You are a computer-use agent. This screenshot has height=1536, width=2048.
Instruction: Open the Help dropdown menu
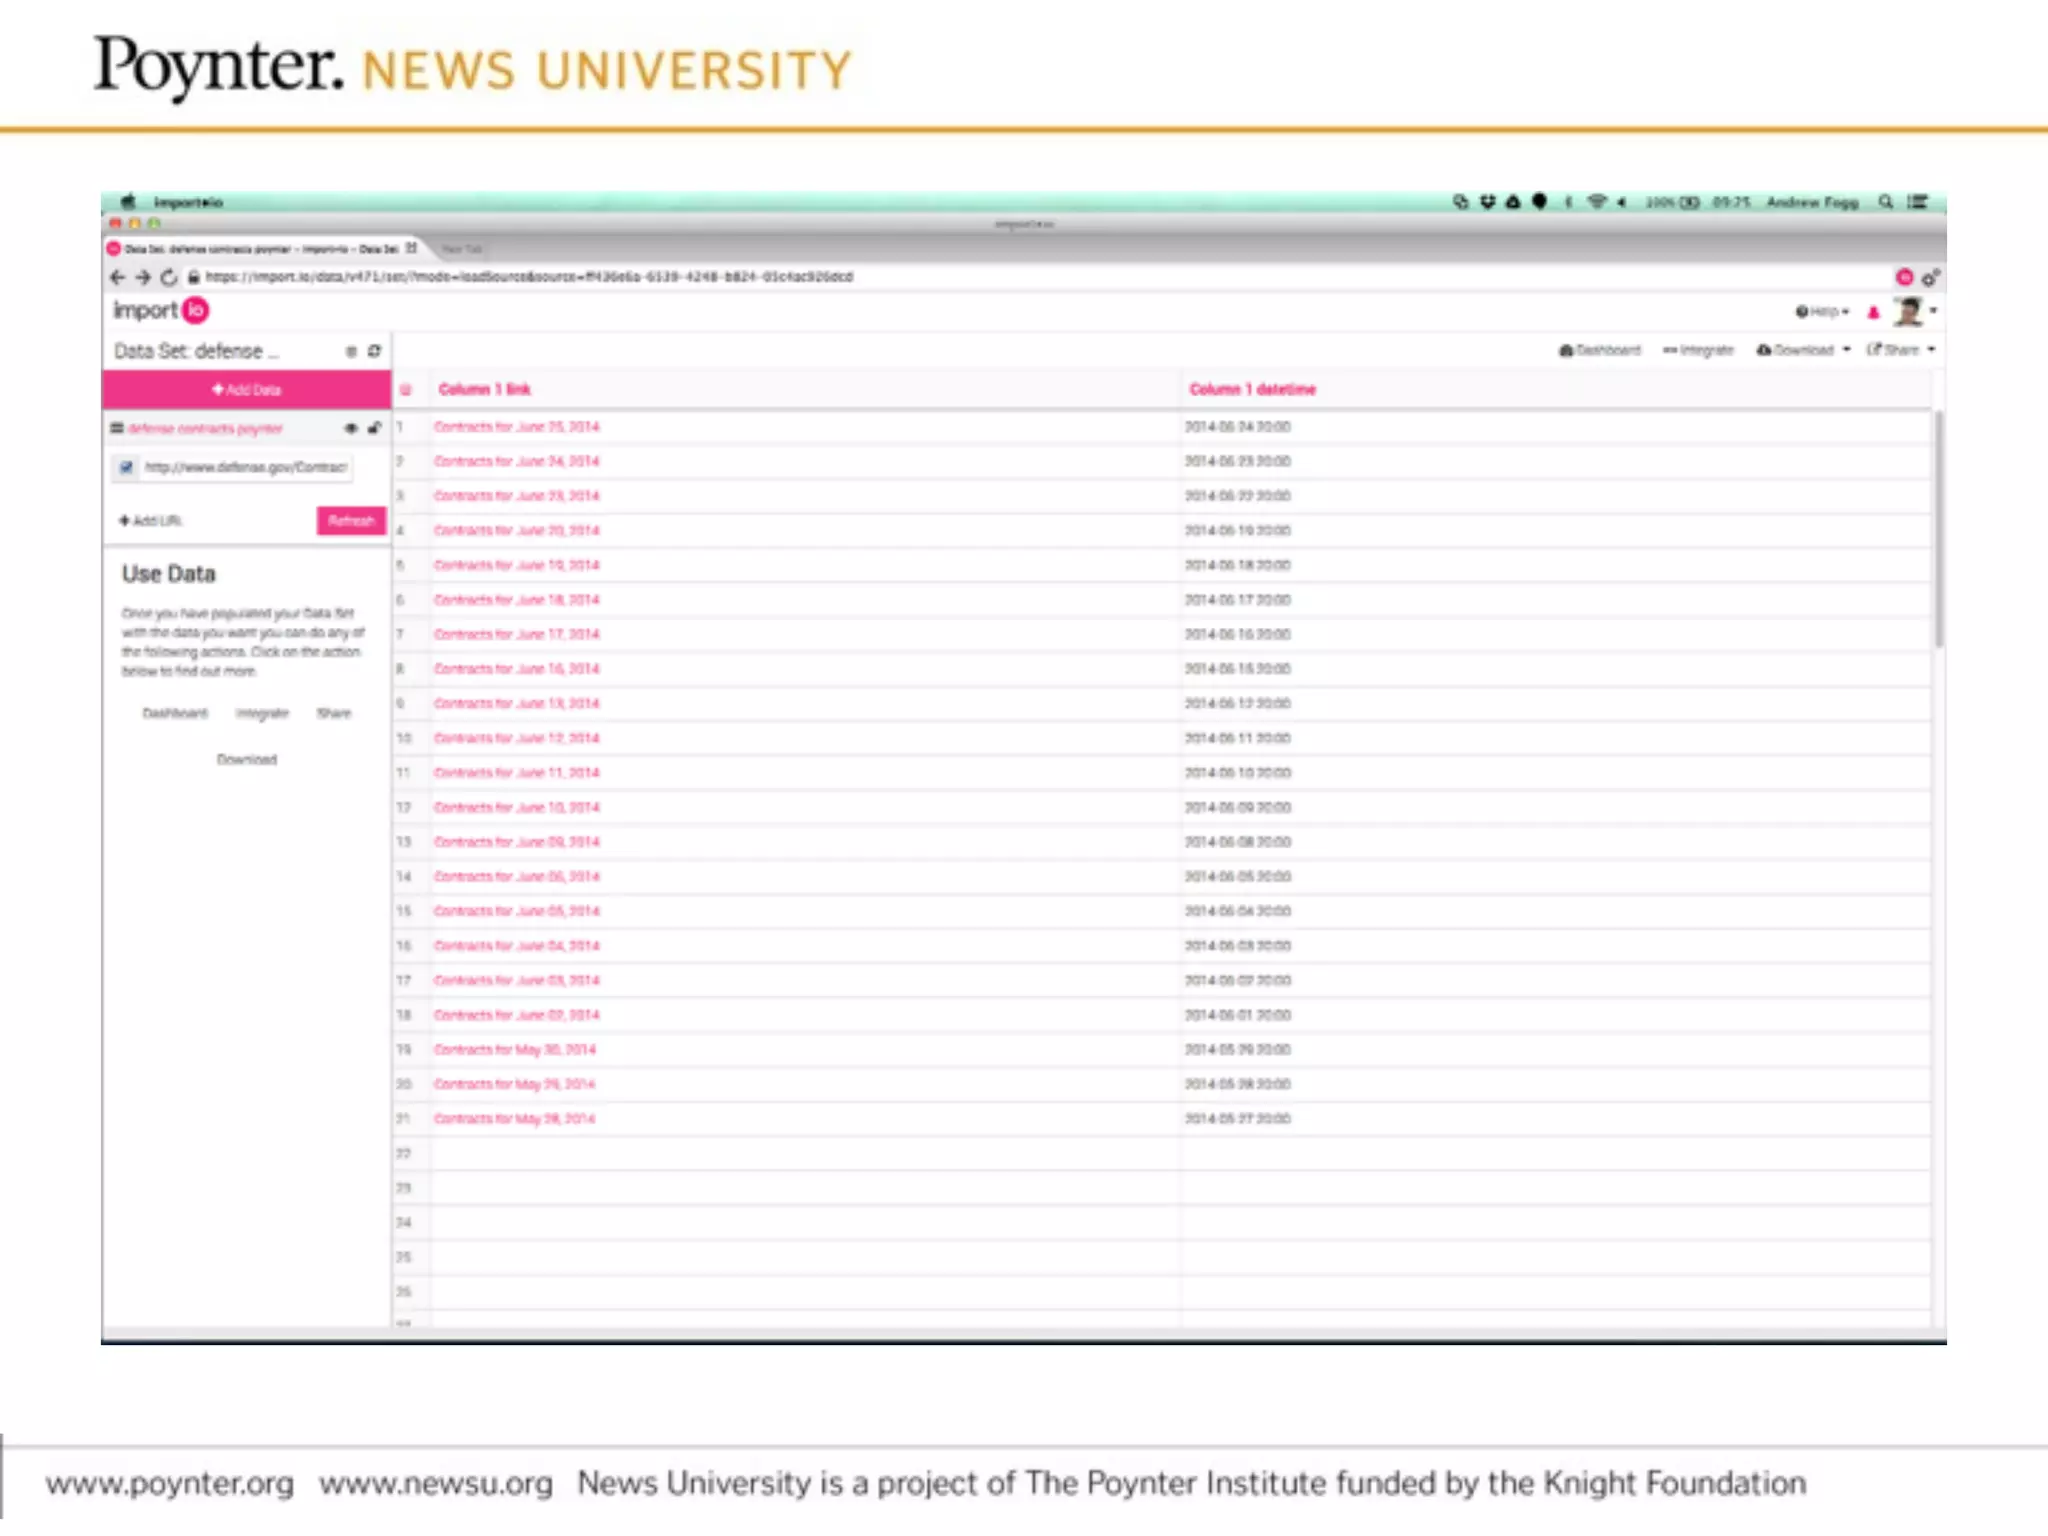click(1822, 312)
